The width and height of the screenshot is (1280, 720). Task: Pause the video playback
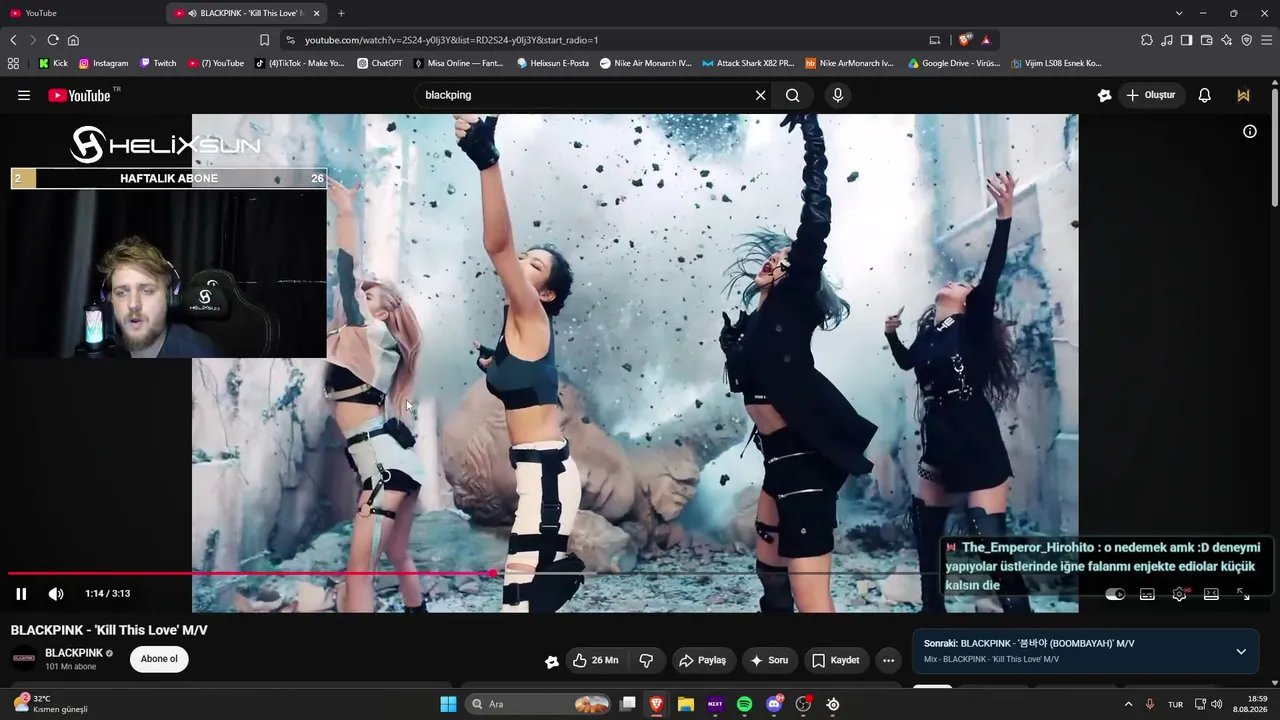pos(21,594)
